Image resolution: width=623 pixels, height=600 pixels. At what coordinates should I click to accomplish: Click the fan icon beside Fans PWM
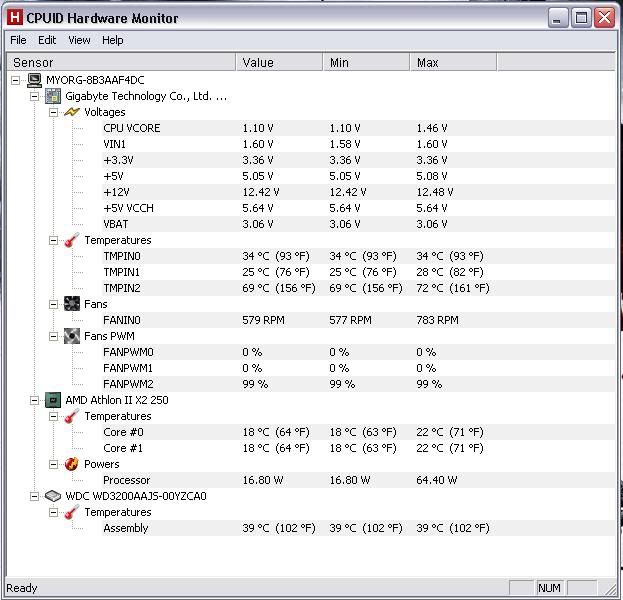coord(72,336)
